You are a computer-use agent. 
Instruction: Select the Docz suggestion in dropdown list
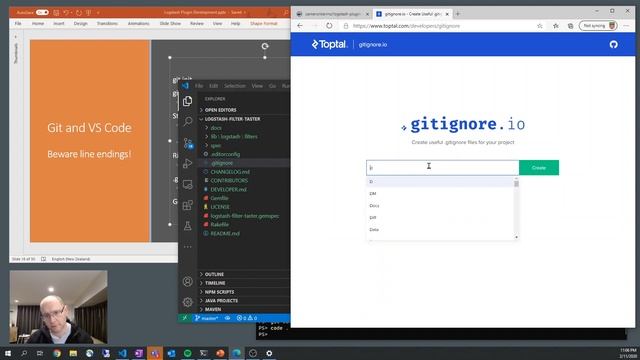coord(441,205)
